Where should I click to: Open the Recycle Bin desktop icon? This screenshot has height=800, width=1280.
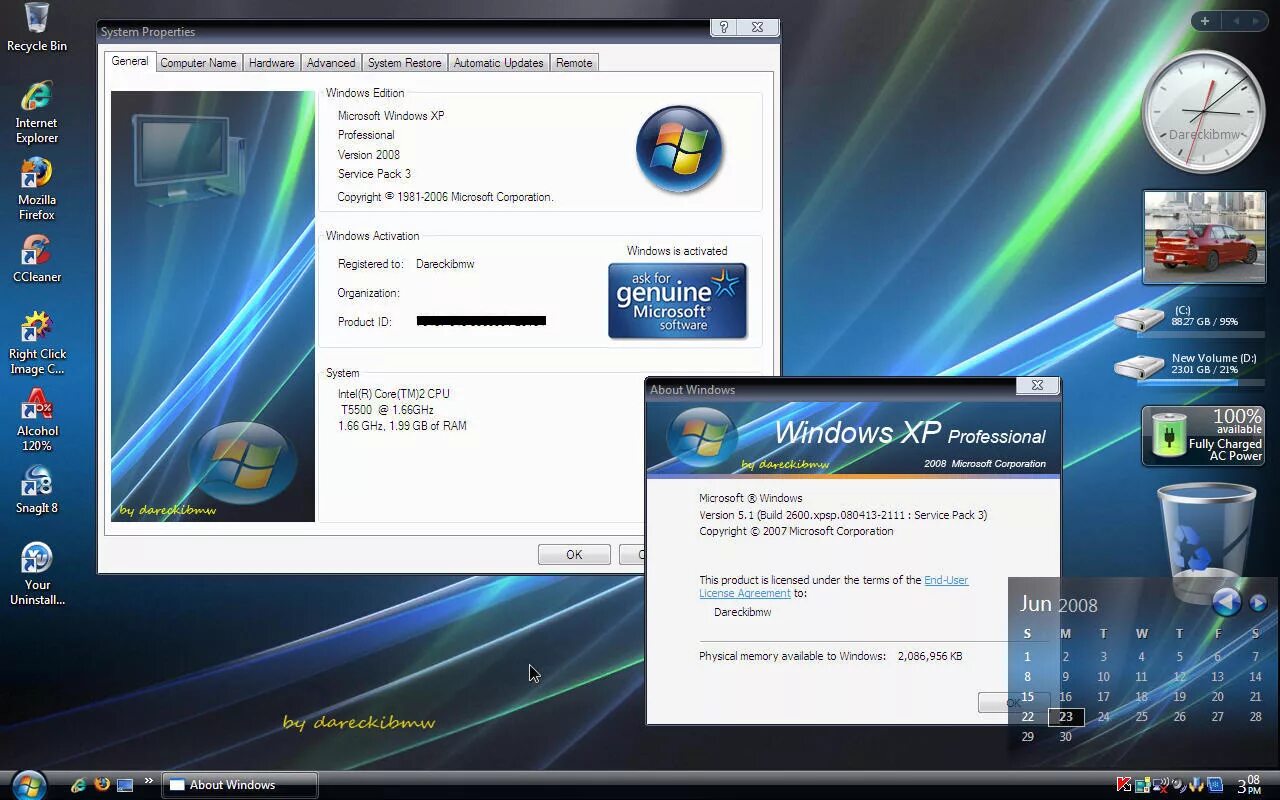(x=37, y=27)
